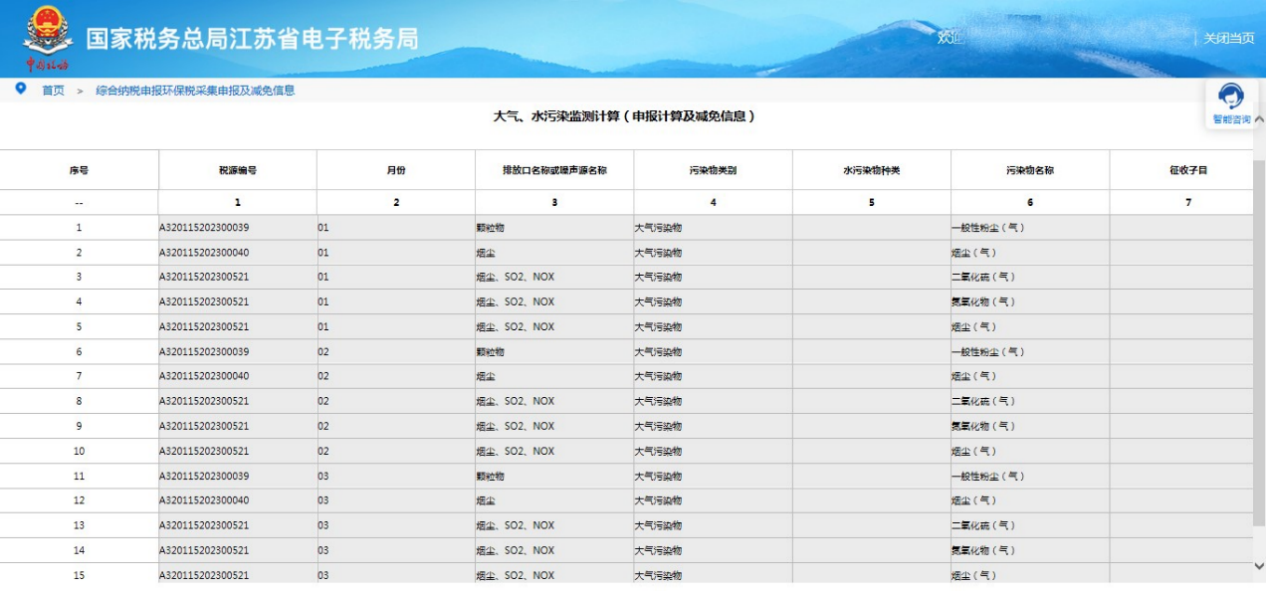
Task: Click the 税源编号 cell in row 2
Action: [237, 253]
